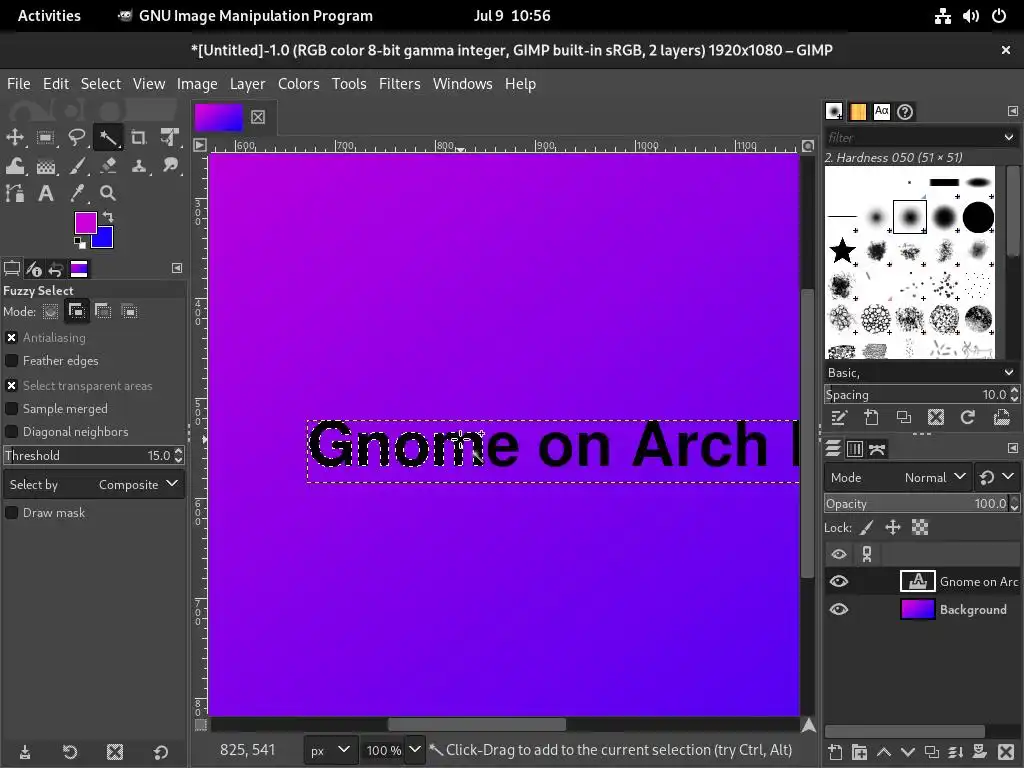Open the Filters menu
The height and width of the screenshot is (768, 1024).
tap(400, 84)
